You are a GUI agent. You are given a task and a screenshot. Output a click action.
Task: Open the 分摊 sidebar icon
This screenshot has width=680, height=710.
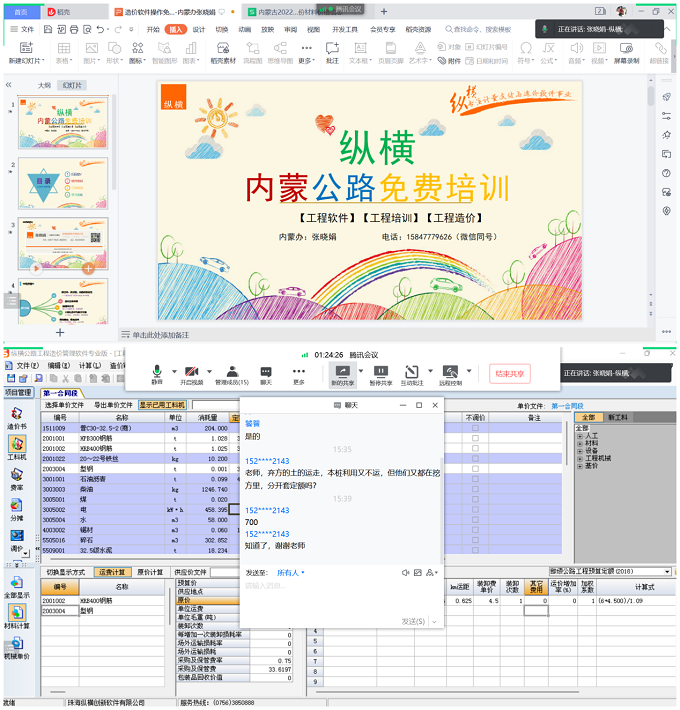point(17,510)
